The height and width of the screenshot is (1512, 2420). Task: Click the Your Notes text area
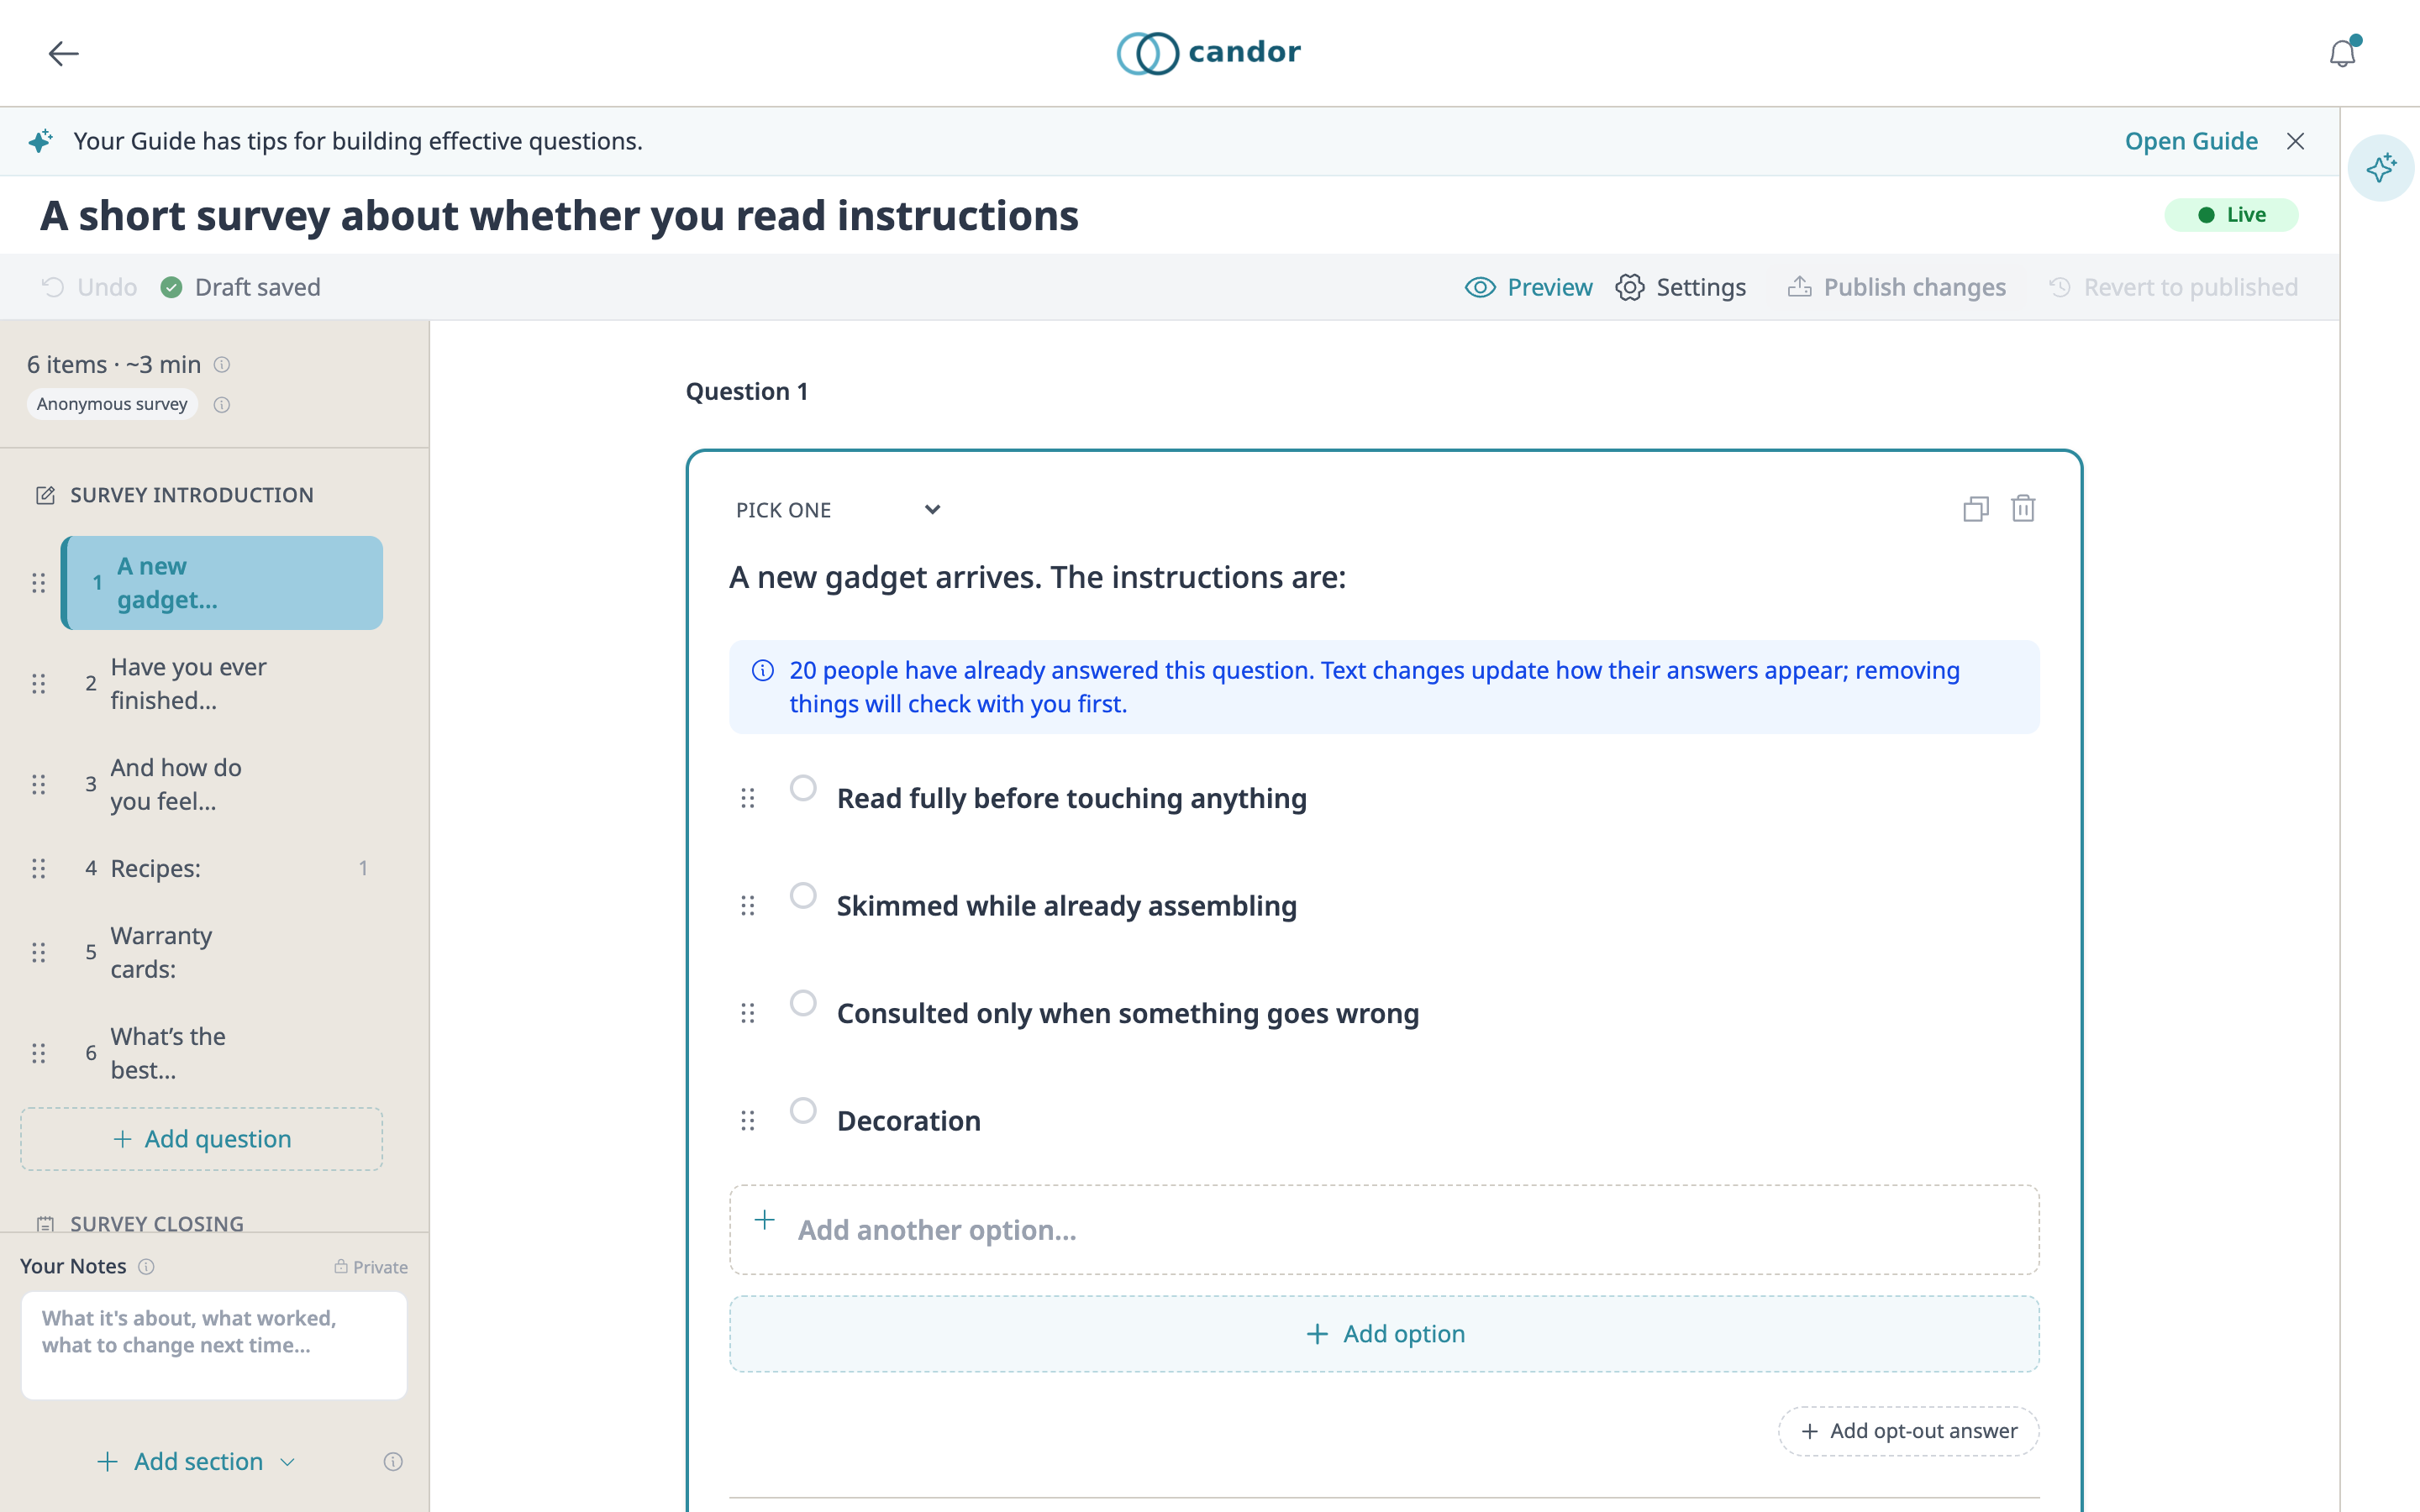[214, 1345]
